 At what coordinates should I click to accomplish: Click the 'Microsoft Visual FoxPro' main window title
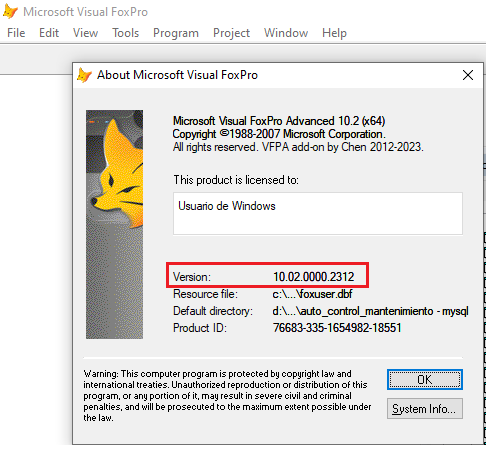point(85,12)
